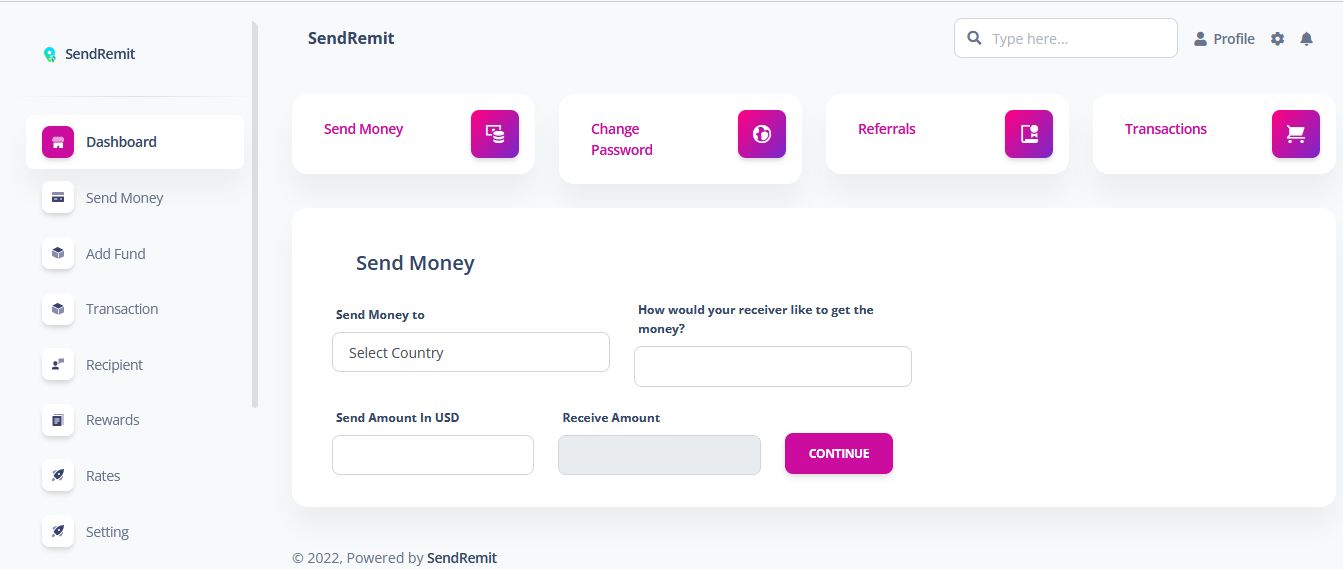Open the Profile link in header
The image size is (1343, 569).
click(1224, 39)
